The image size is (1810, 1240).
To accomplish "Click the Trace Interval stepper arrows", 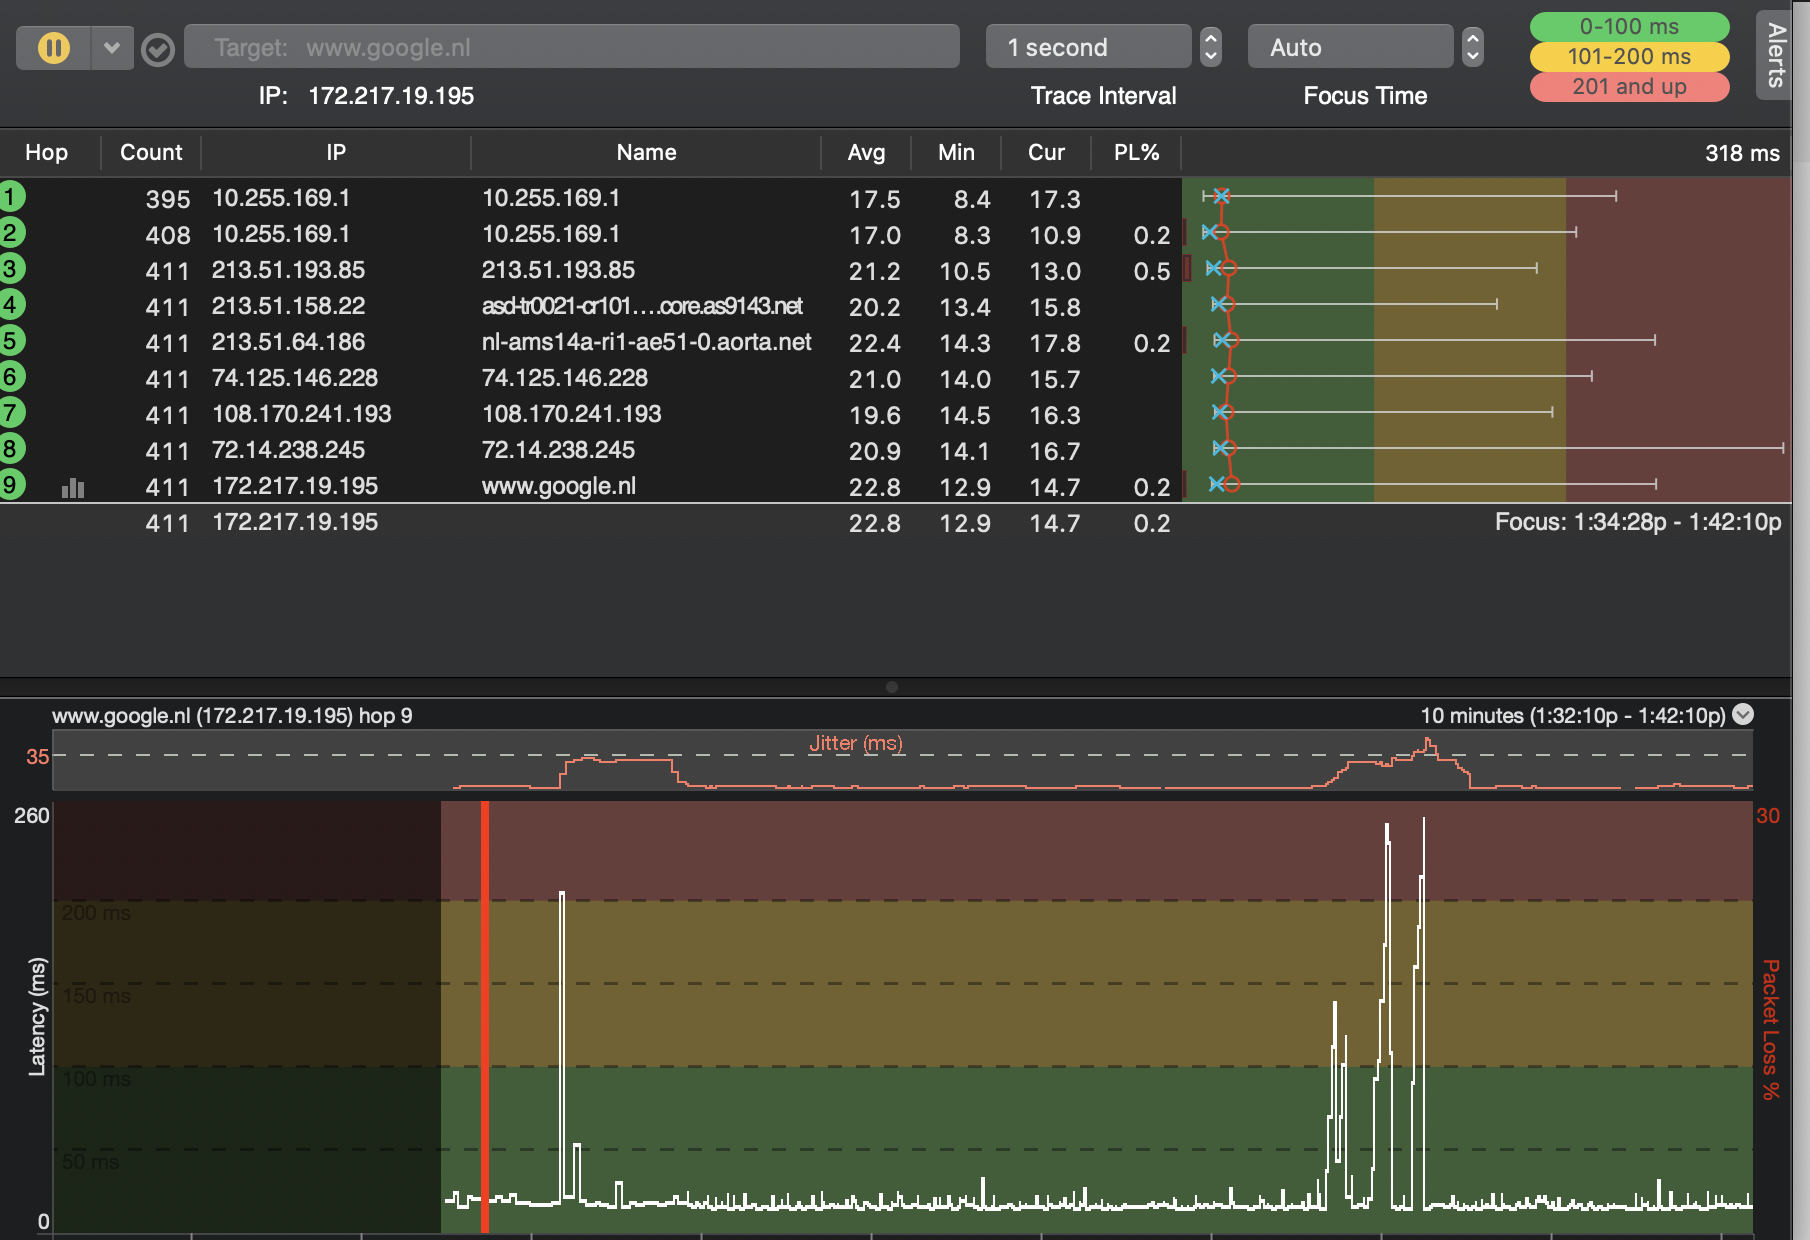I will point(1211,47).
